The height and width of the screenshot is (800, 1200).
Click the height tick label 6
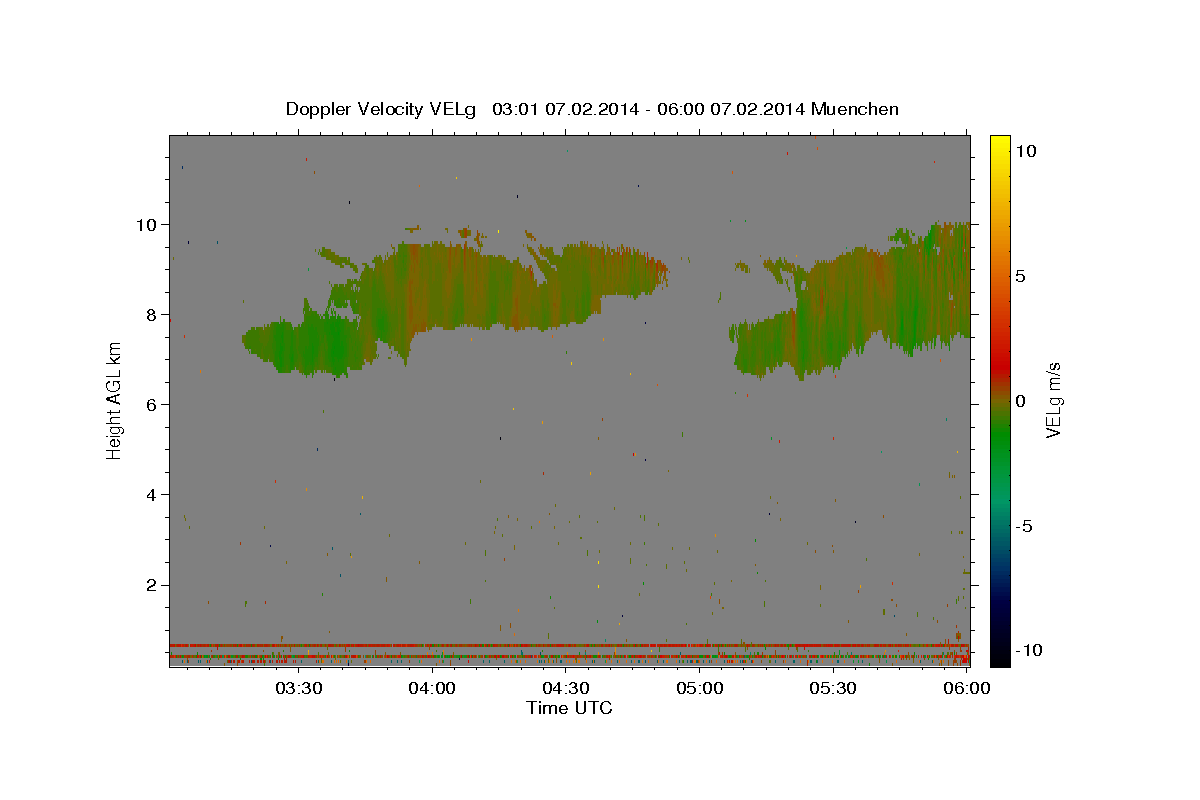(154, 404)
